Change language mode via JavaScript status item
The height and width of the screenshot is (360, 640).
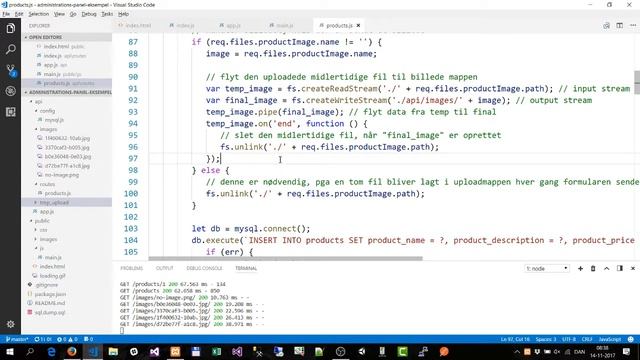(610, 339)
